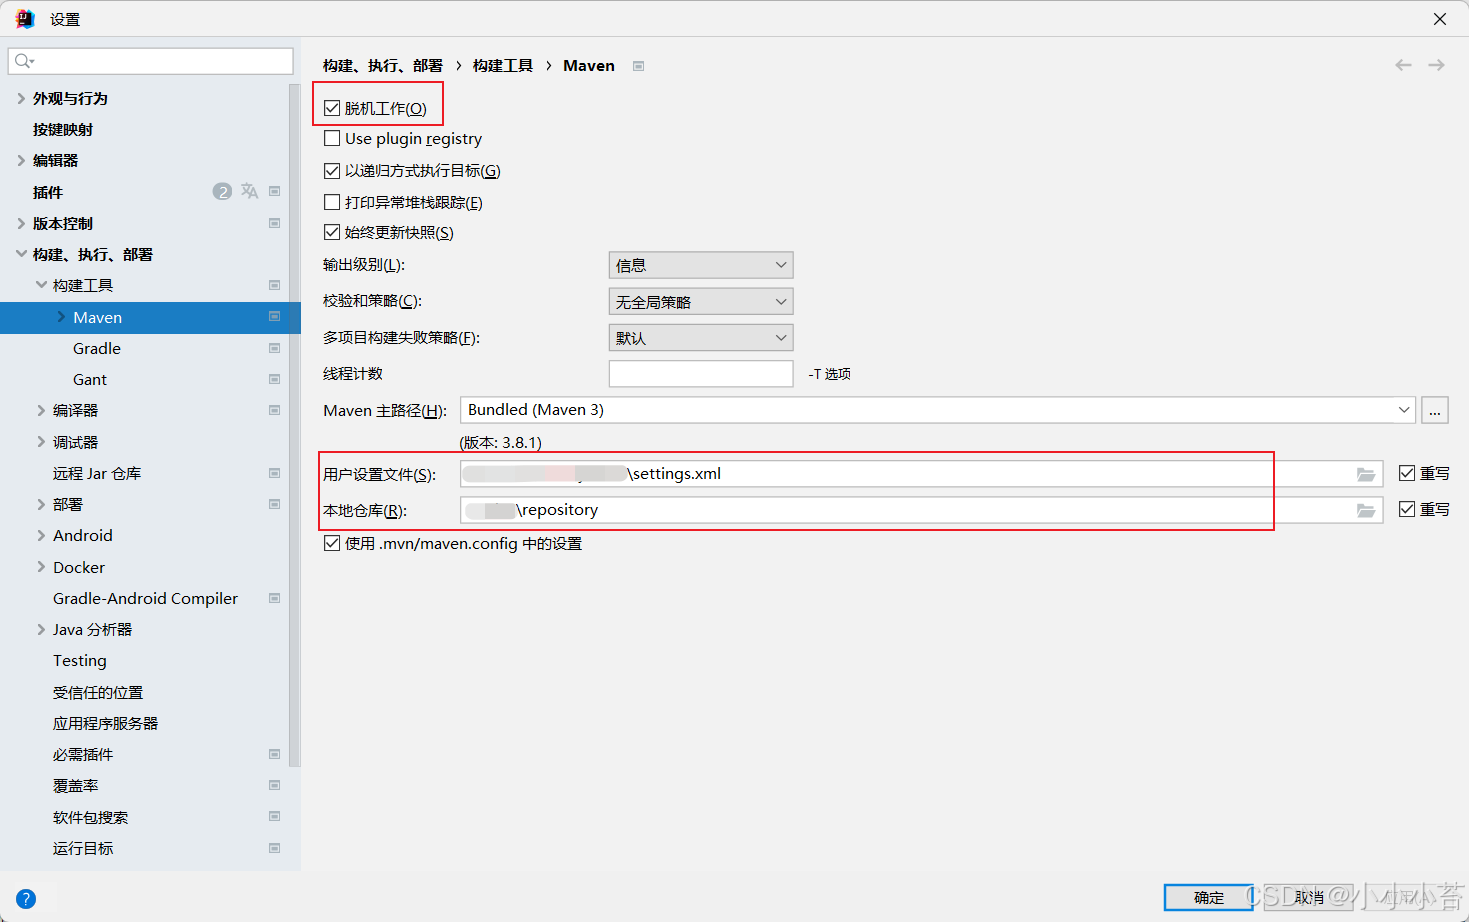This screenshot has height=922, width=1469.
Task: Click the project-level icon on the coverage row
Action: [274, 785]
